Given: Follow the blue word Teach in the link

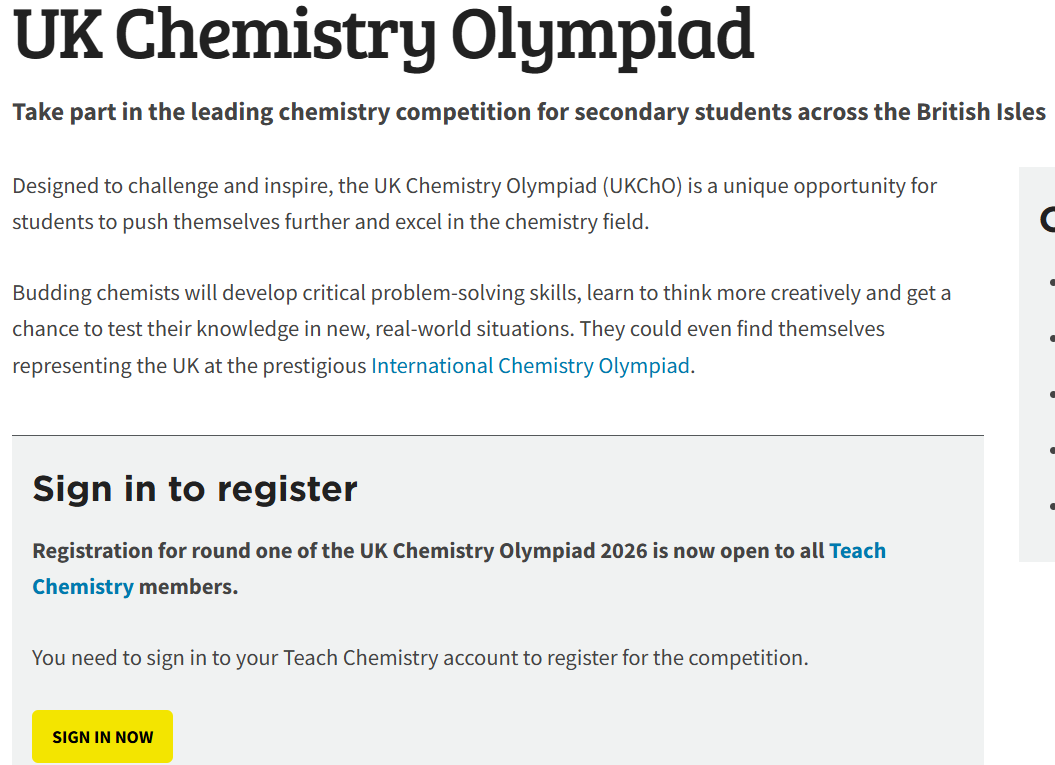Looking at the screenshot, I should pyautogui.click(x=857, y=551).
